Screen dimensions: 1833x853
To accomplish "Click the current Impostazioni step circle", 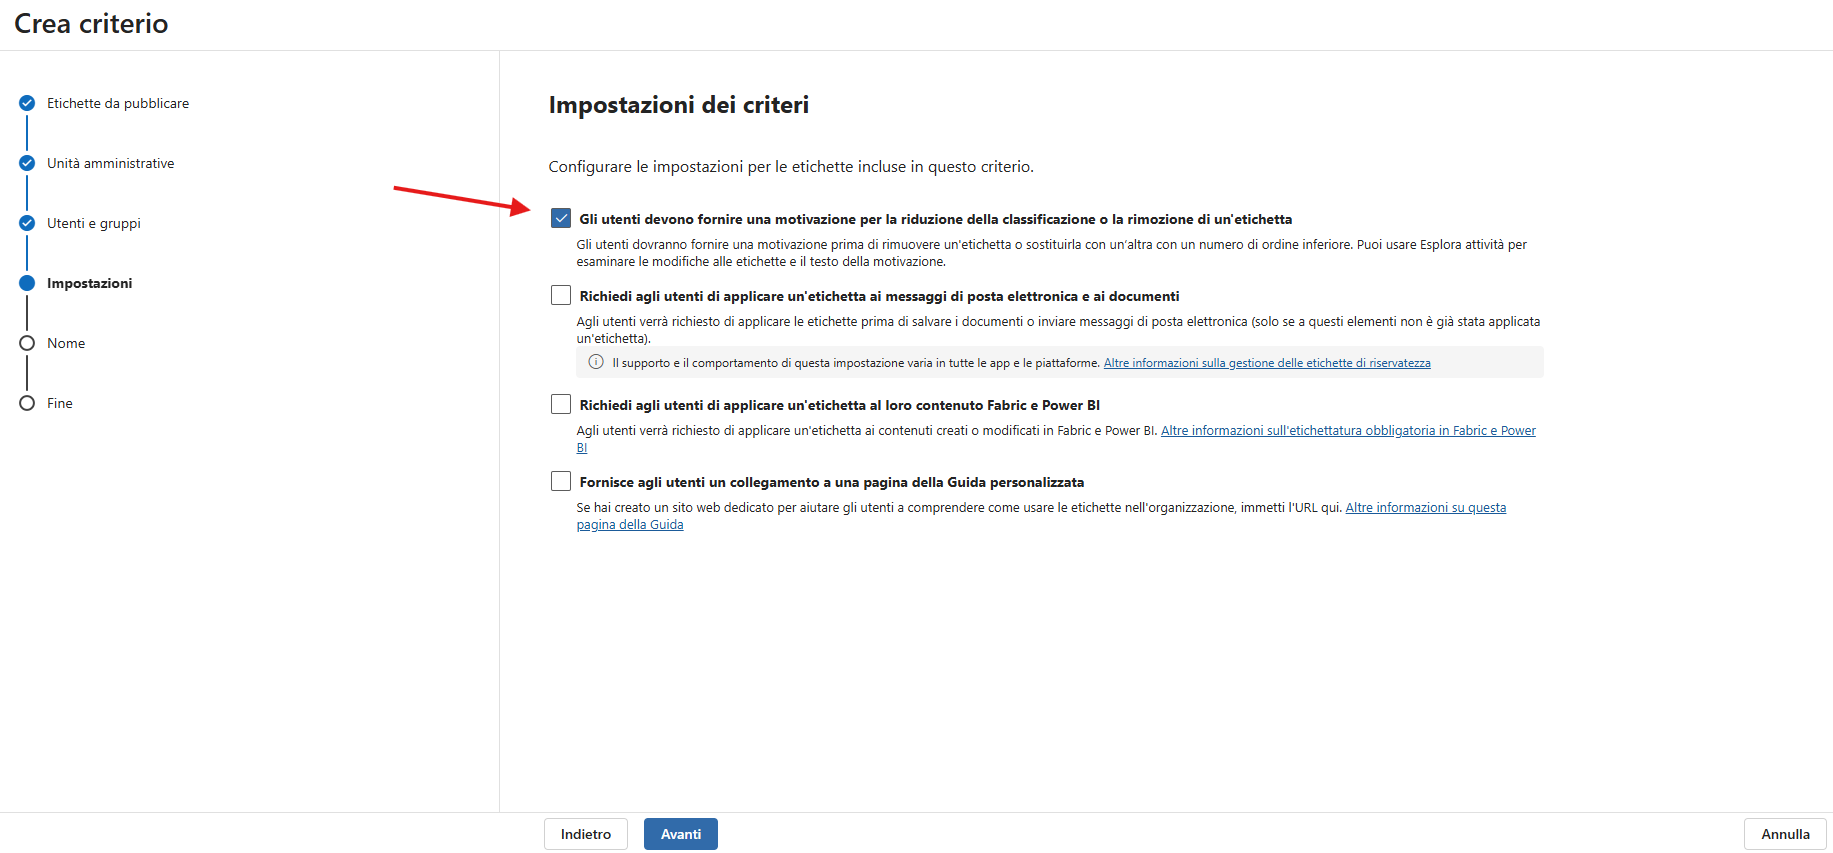I will [27, 283].
